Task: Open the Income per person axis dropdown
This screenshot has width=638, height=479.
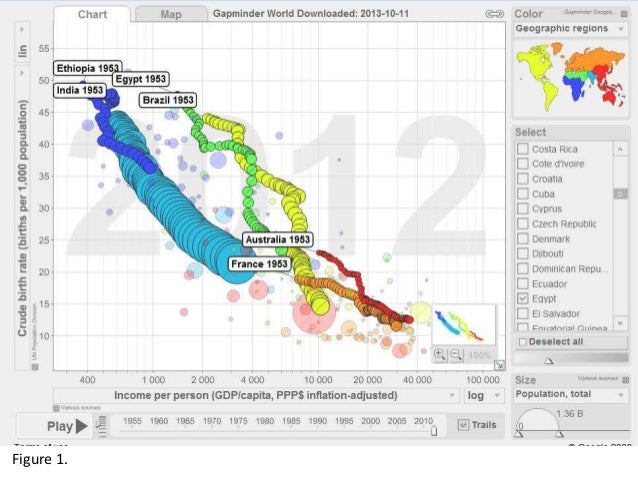Action: 256,395
